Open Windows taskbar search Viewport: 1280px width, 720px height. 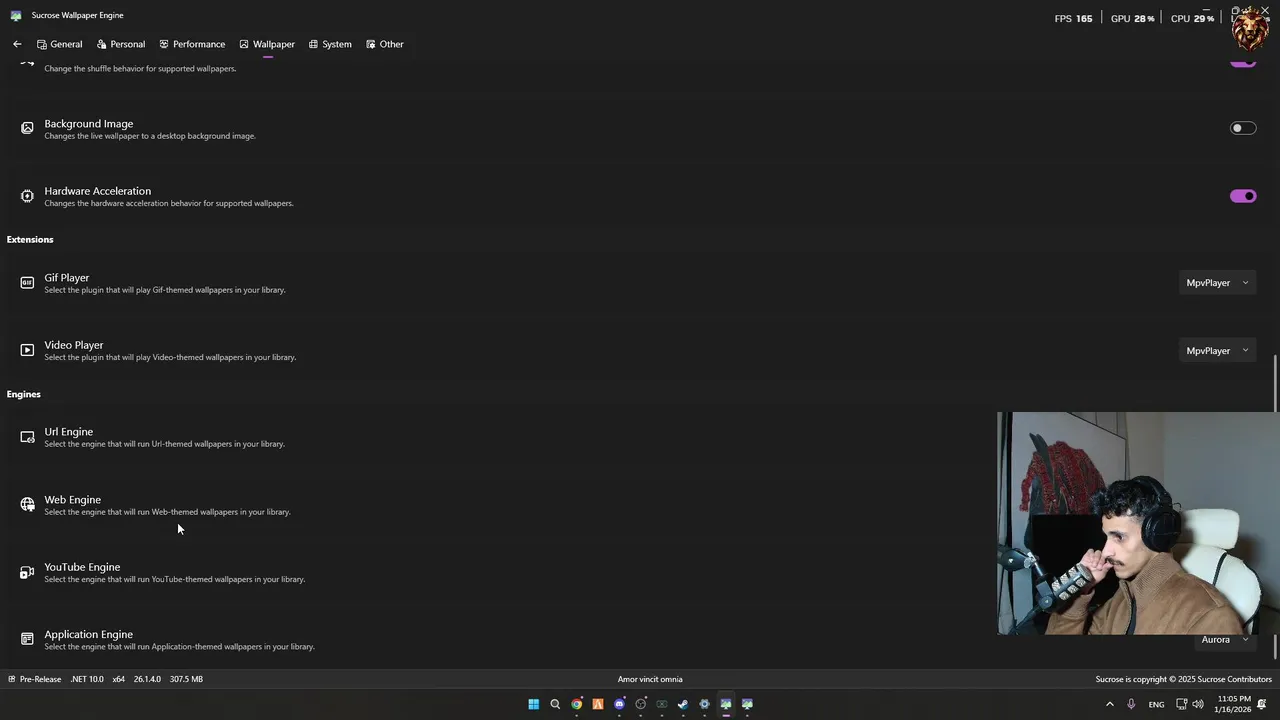pyautogui.click(x=555, y=704)
